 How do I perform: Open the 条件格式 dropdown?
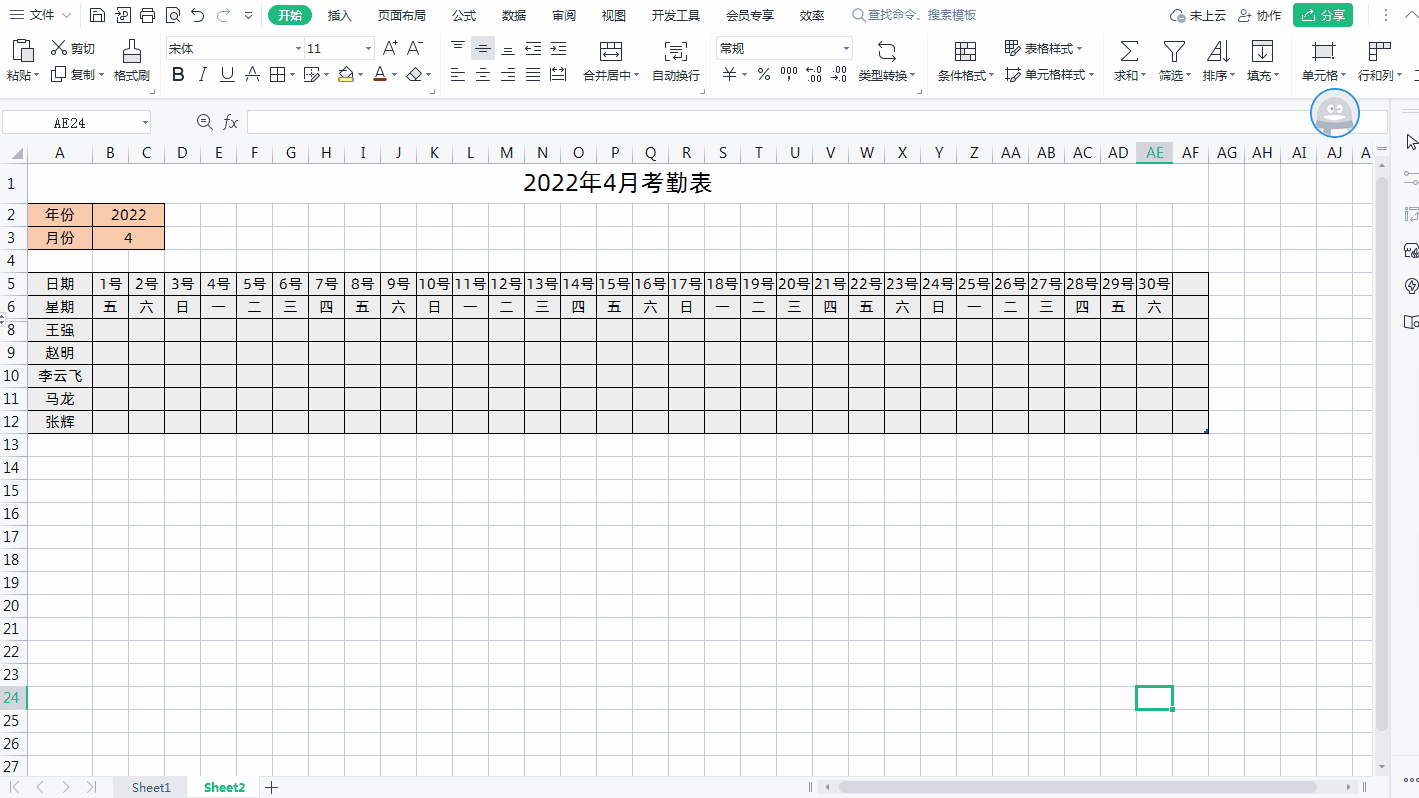click(x=965, y=75)
